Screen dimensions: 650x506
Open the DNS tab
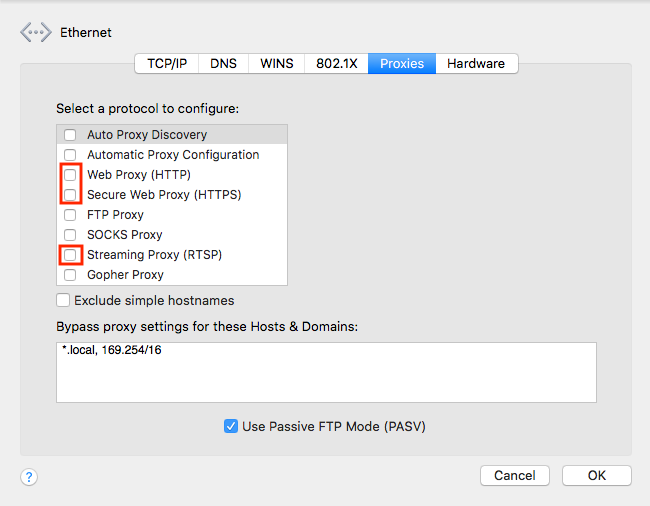coord(223,63)
